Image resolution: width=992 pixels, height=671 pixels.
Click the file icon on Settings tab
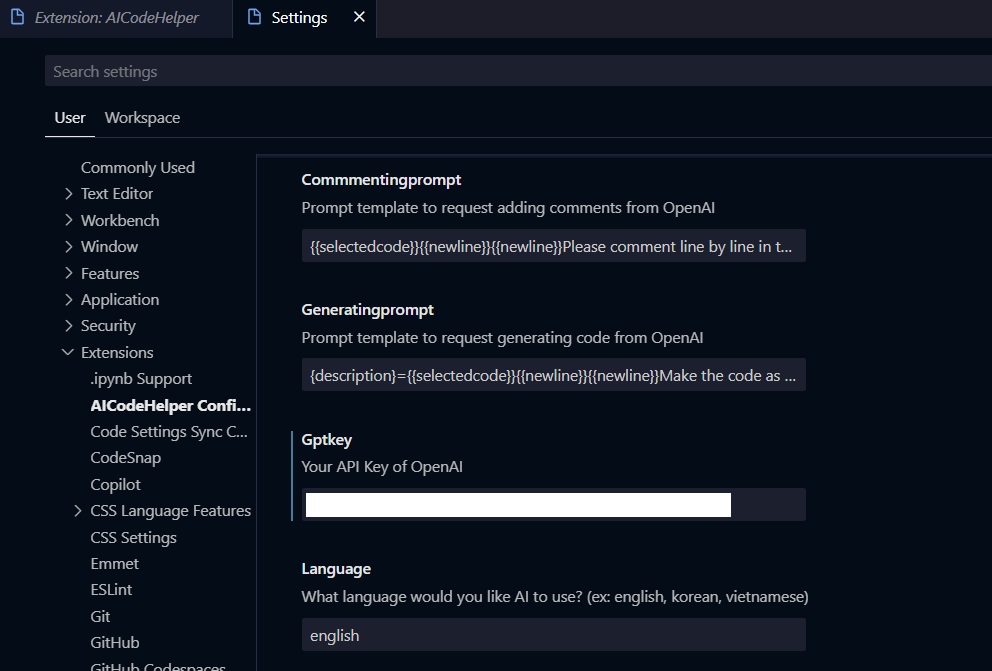[254, 17]
